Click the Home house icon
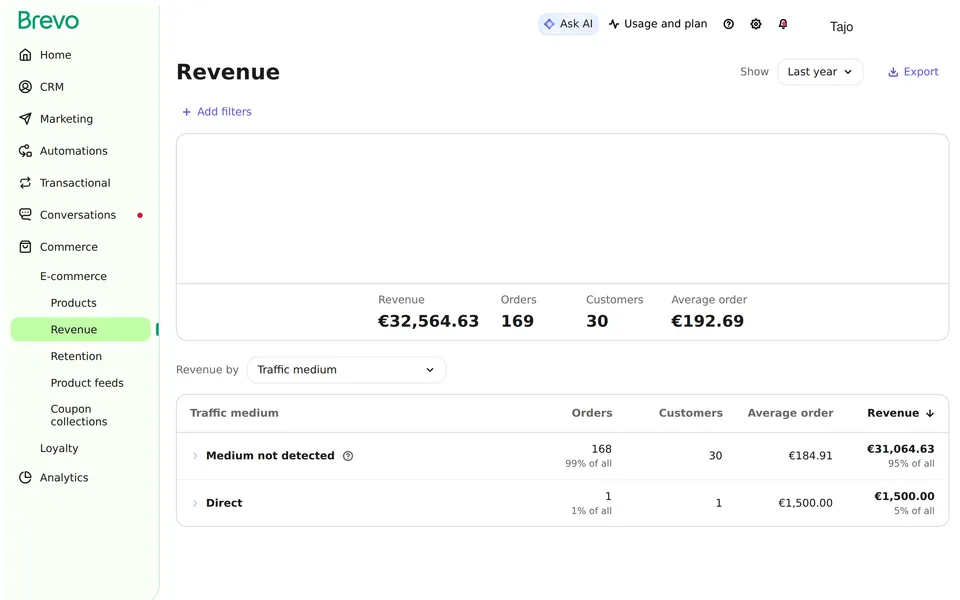Viewport: 960px width, 600px height. [x=25, y=55]
